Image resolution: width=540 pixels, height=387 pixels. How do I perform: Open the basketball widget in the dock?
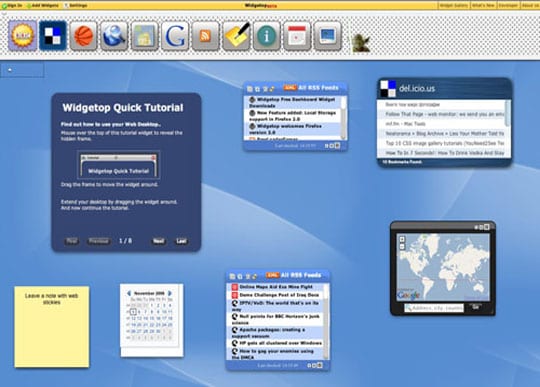83,35
